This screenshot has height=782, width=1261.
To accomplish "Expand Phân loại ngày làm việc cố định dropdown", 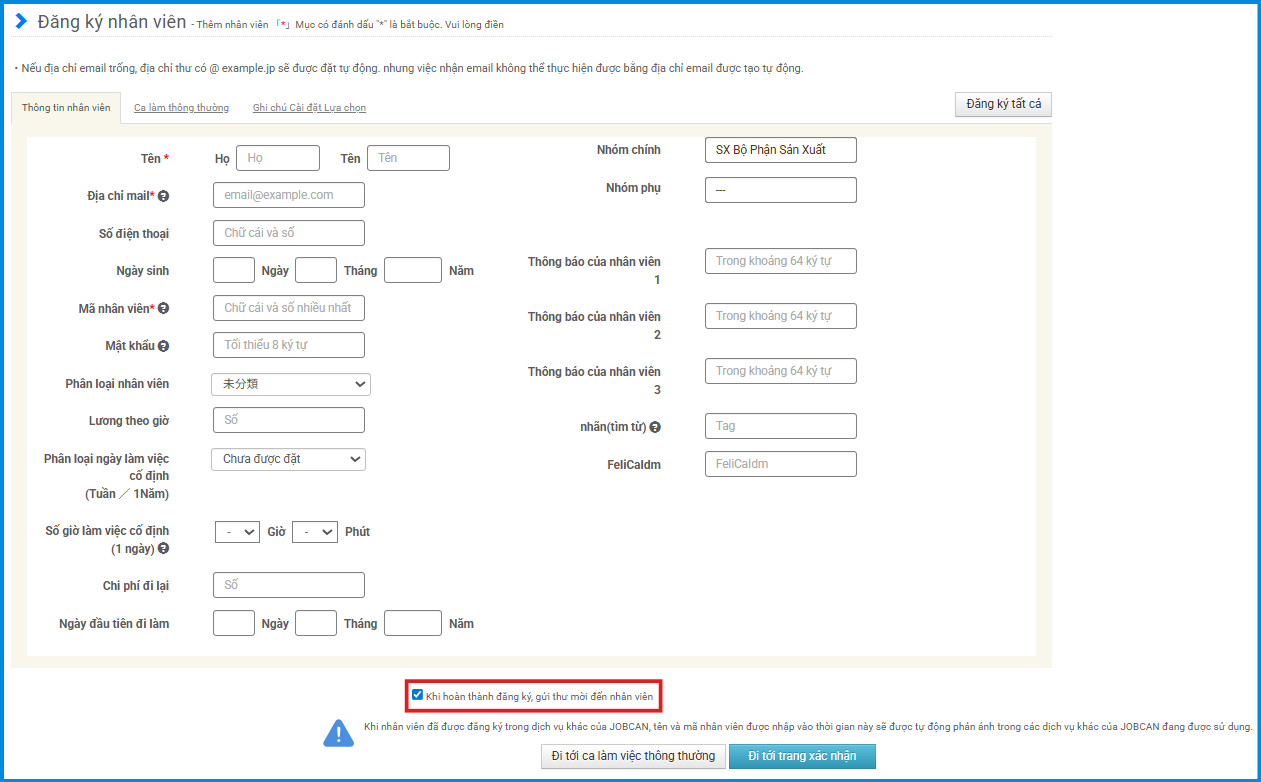I will tap(288, 459).
